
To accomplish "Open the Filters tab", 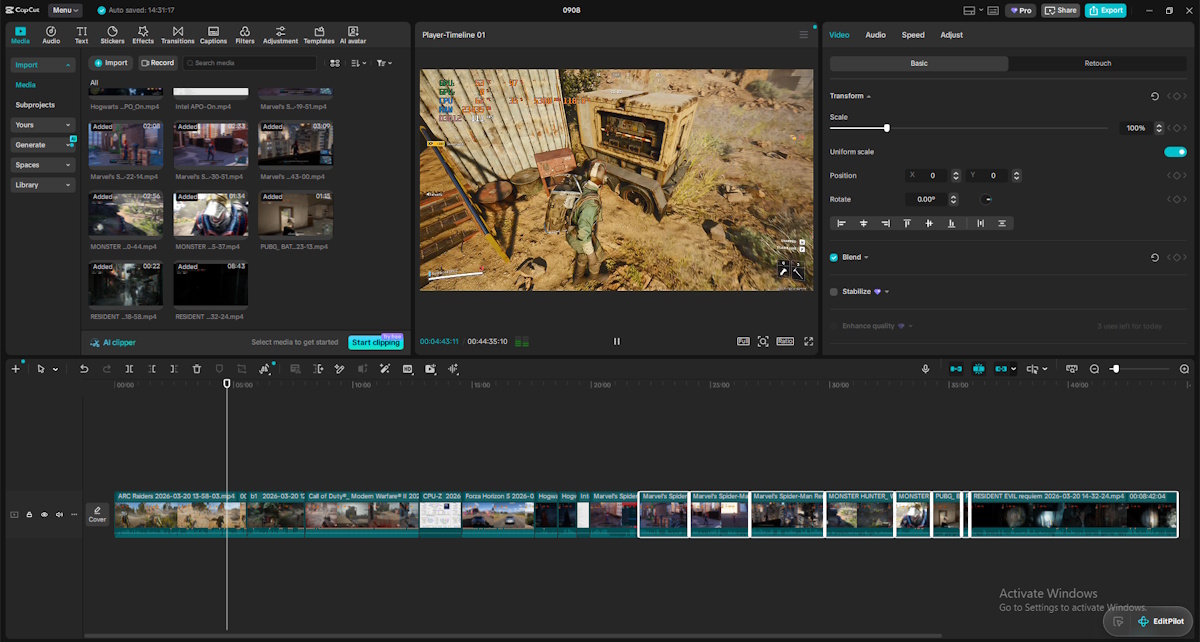I will pyautogui.click(x=245, y=35).
